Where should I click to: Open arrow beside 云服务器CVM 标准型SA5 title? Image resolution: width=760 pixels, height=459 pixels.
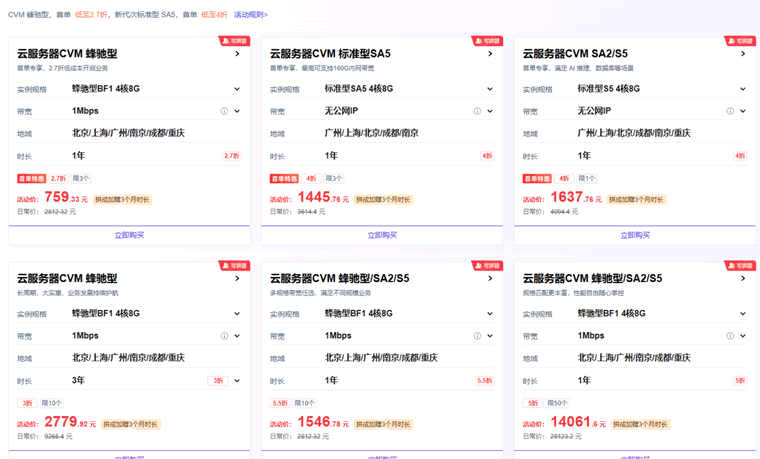pyautogui.click(x=490, y=54)
